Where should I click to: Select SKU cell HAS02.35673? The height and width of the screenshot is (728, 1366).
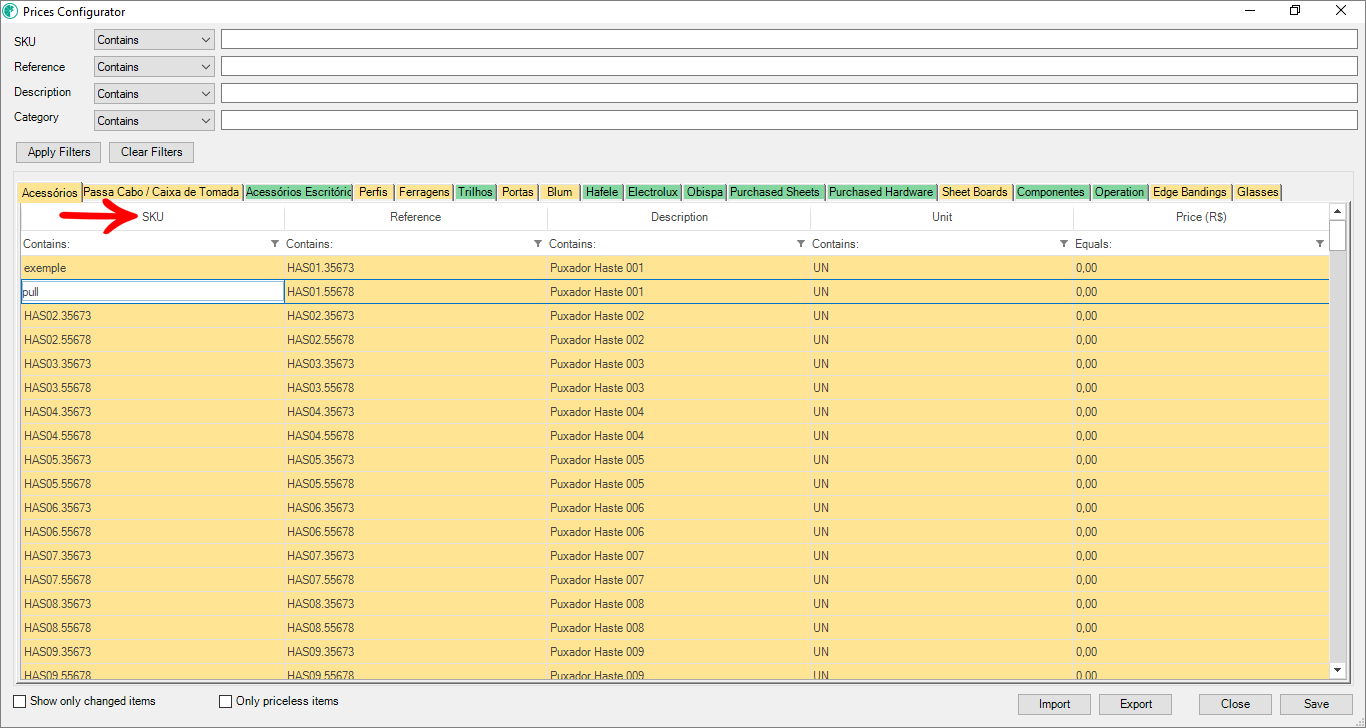point(153,316)
